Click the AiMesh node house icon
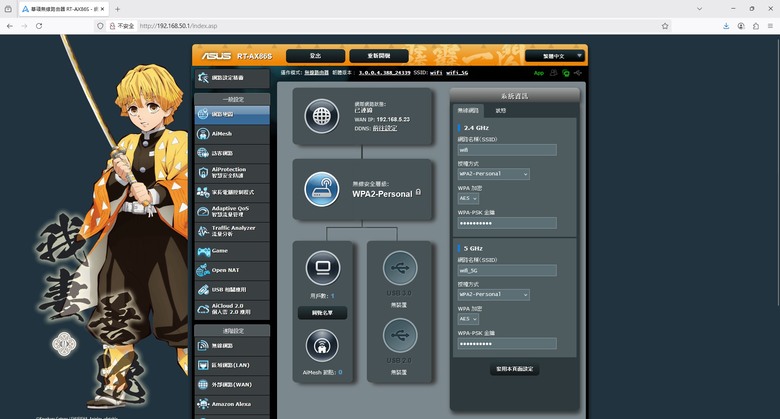780x419 pixels. point(322,345)
